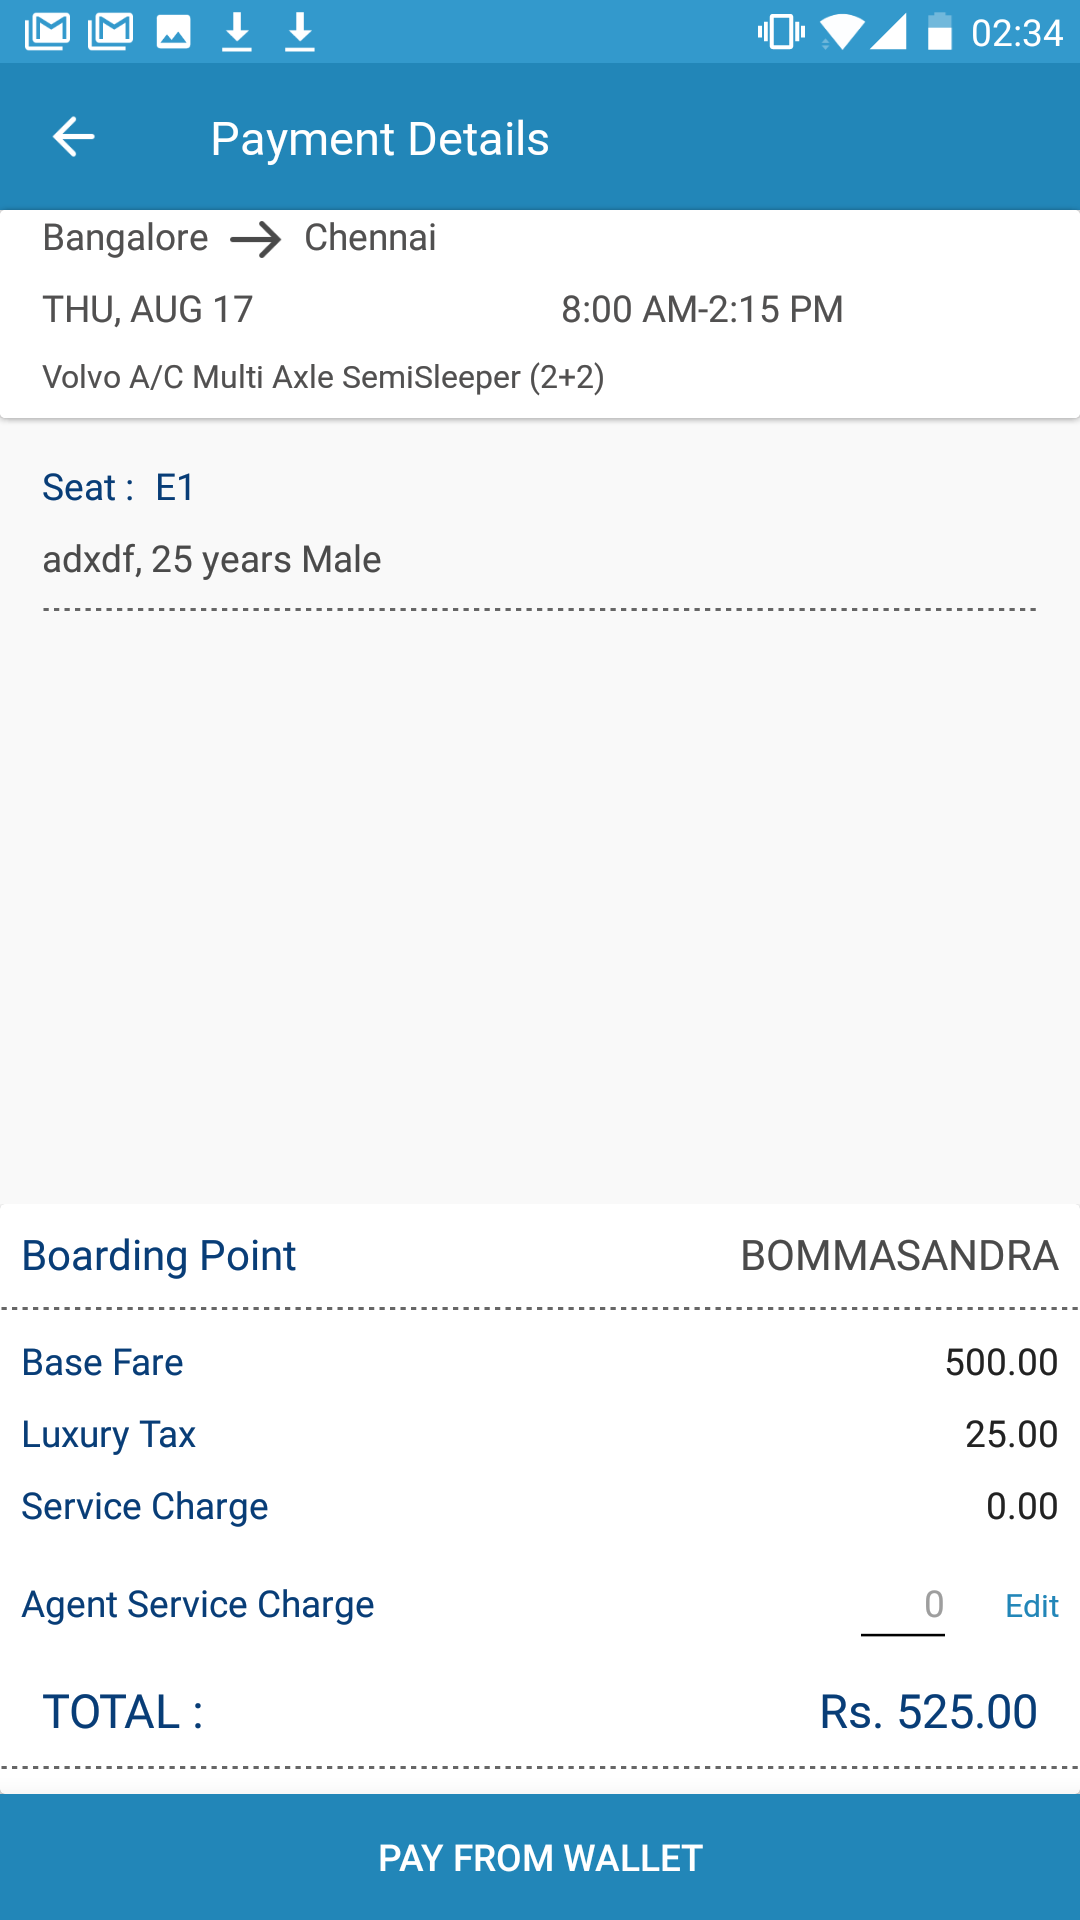The image size is (1080, 1920).
Task: Tap the route arrow between Bangalore and Chennai
Action: [256, 240]
